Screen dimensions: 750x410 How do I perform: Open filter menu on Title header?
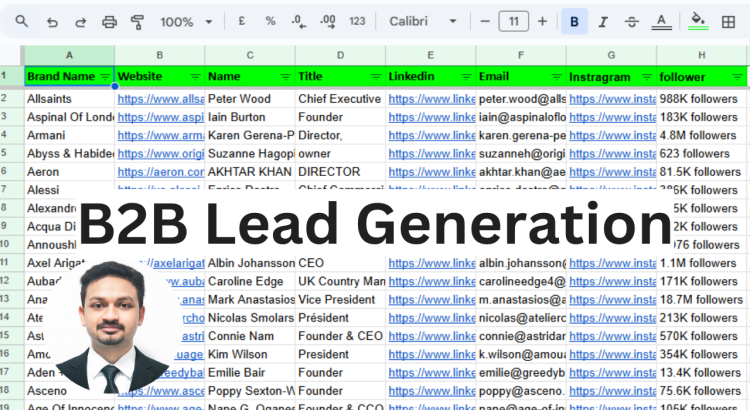[x=376, y=77]
